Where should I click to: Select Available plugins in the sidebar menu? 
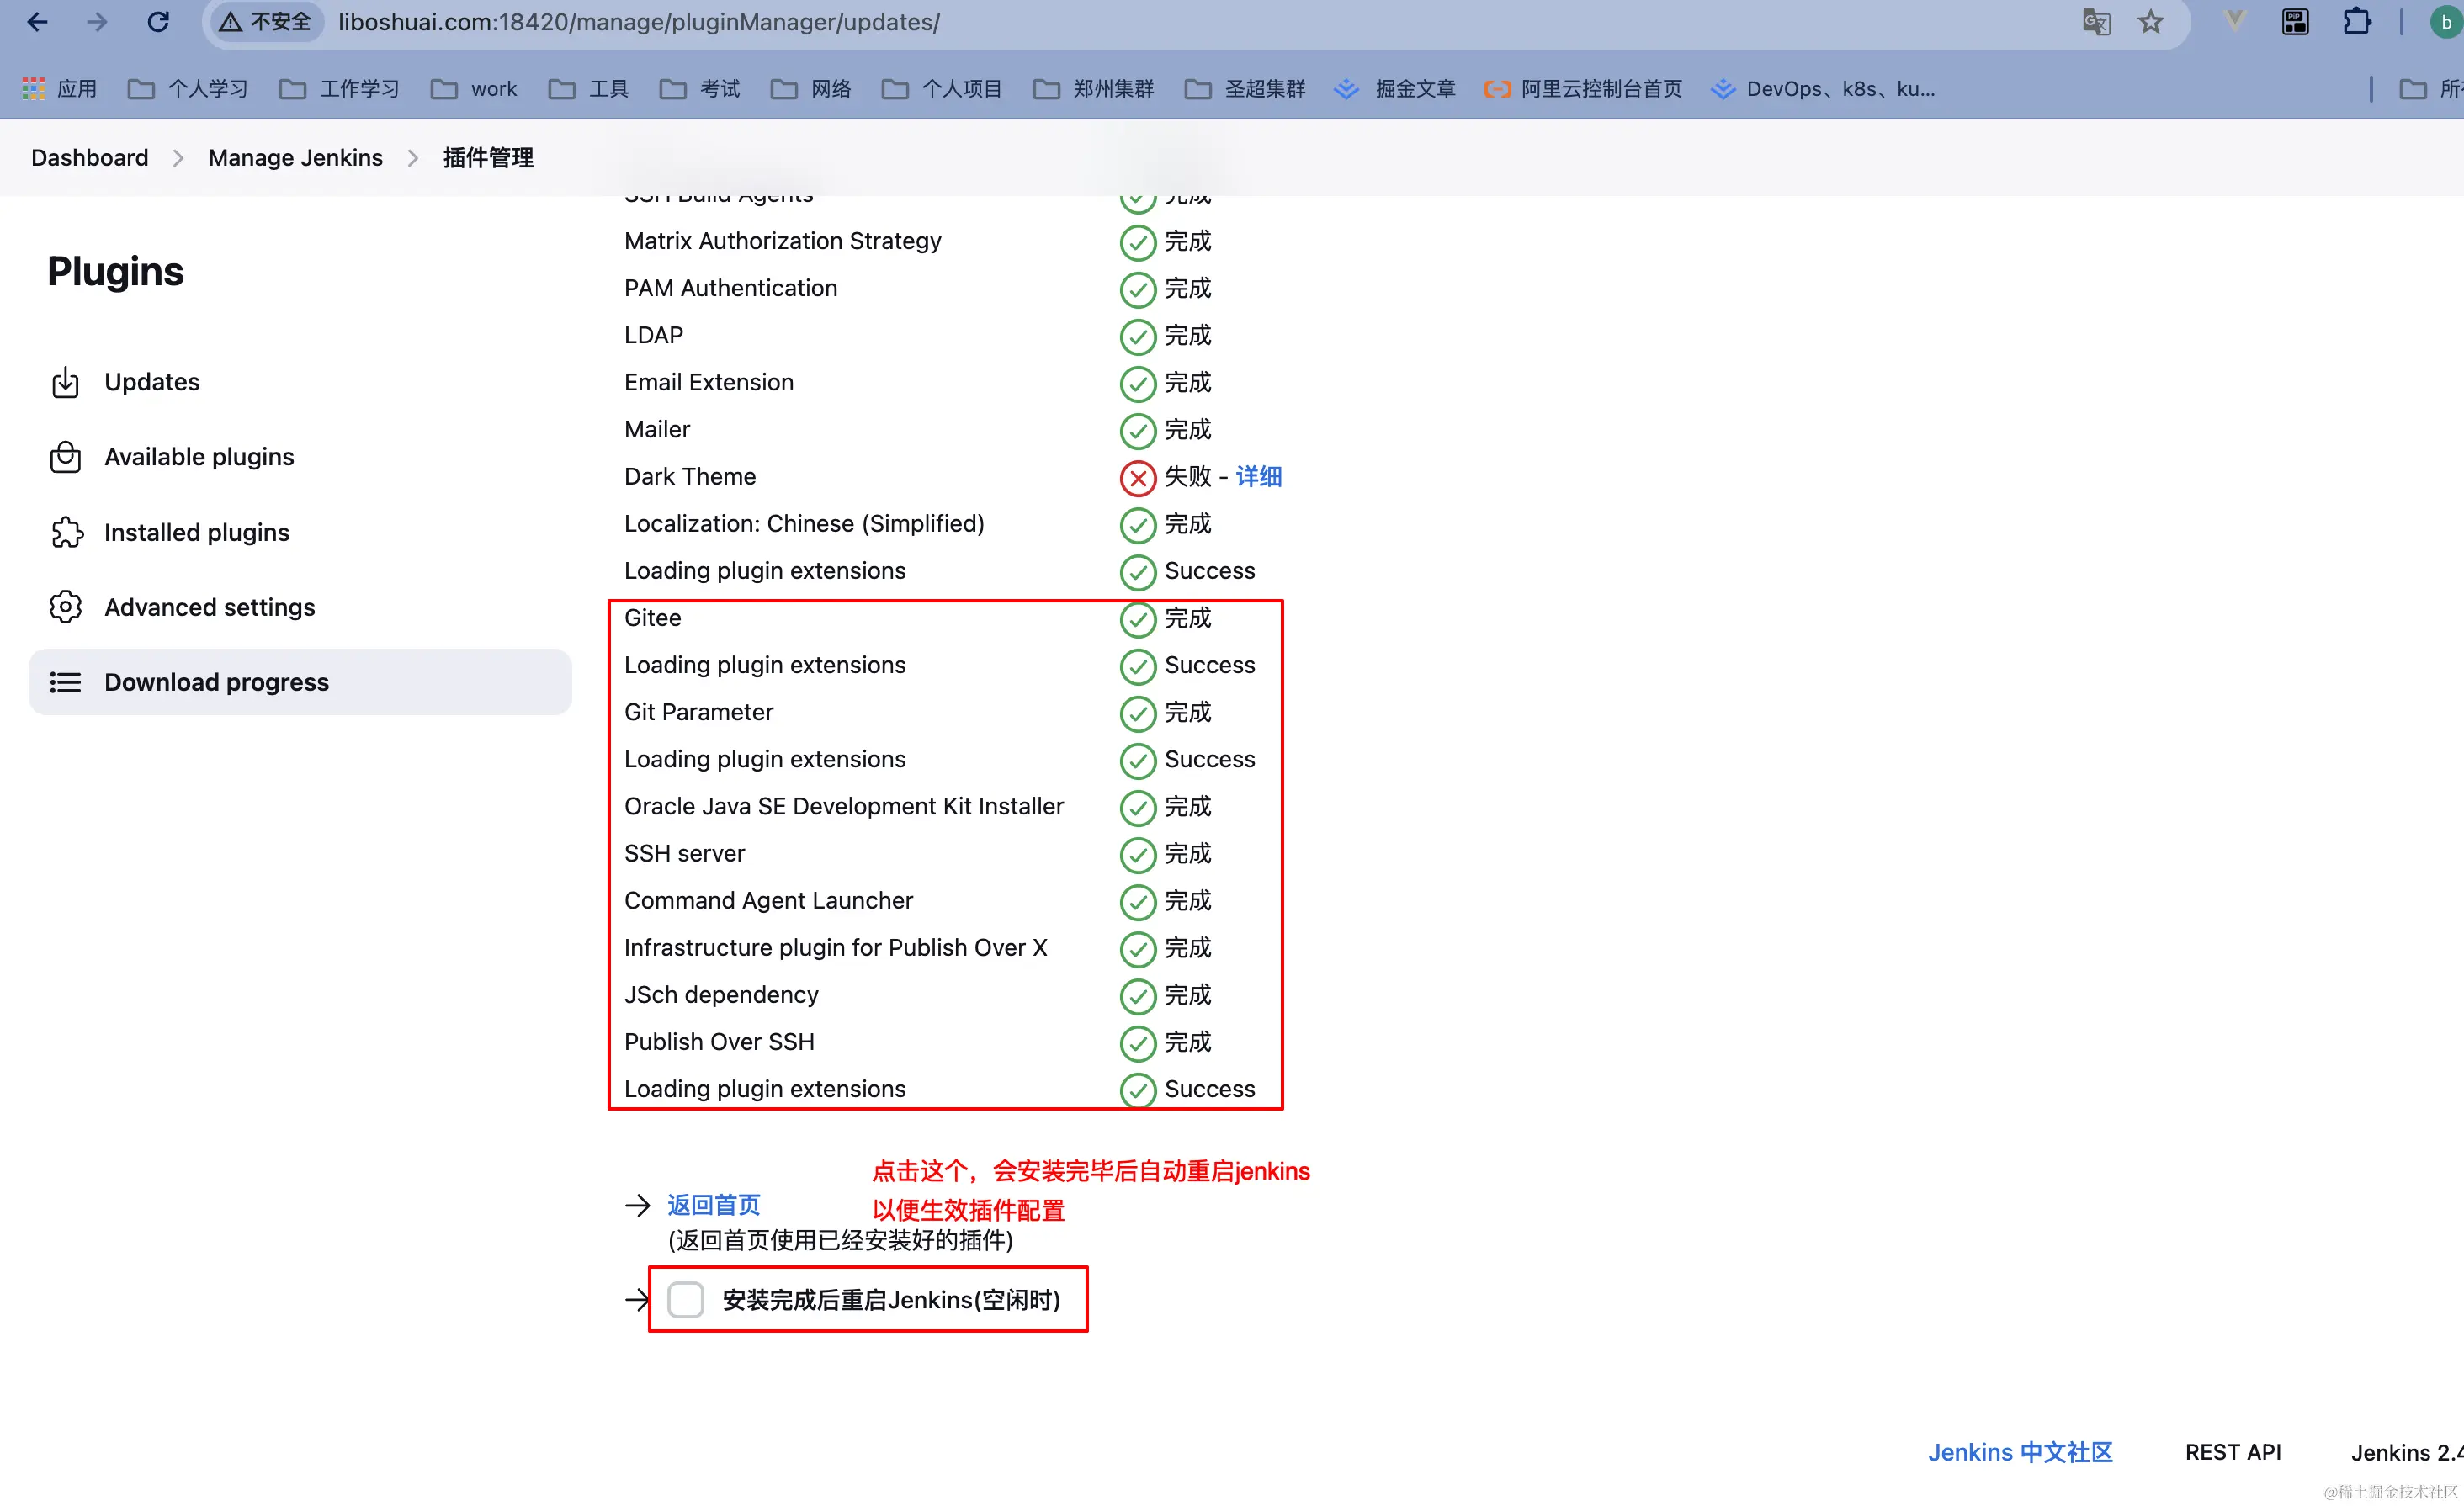tap(199, 457)
